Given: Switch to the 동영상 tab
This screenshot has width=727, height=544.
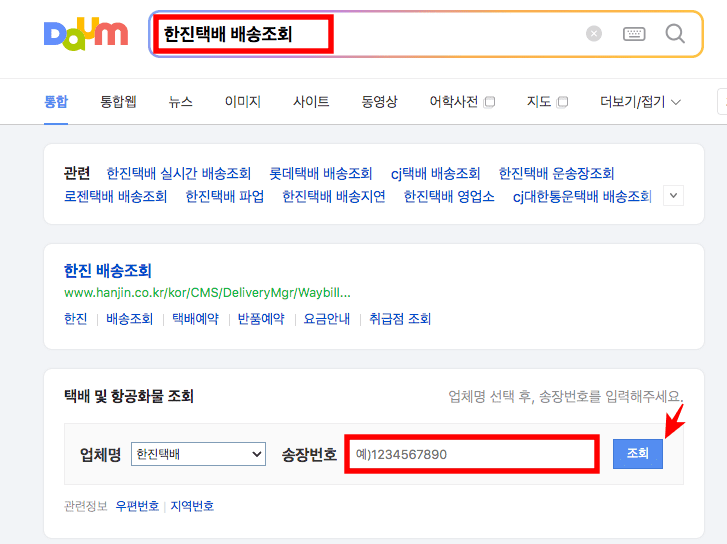Looking at the screenshot, I should click(x=379, y=102).
